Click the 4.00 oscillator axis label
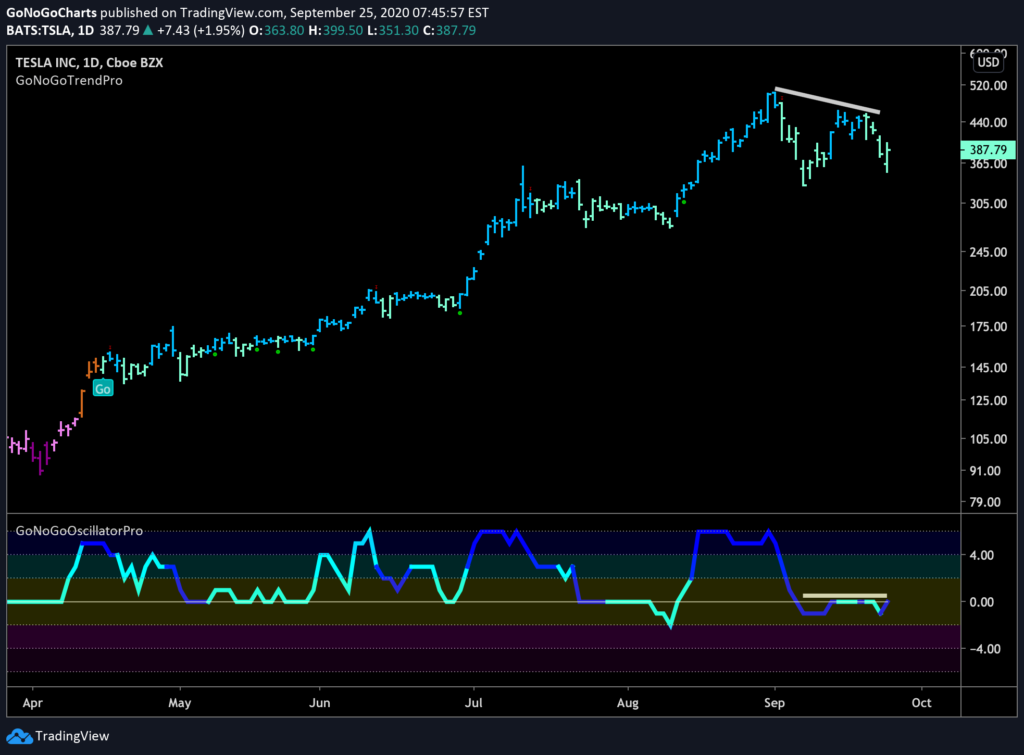The image size is (1024, 755). [982, 555]
